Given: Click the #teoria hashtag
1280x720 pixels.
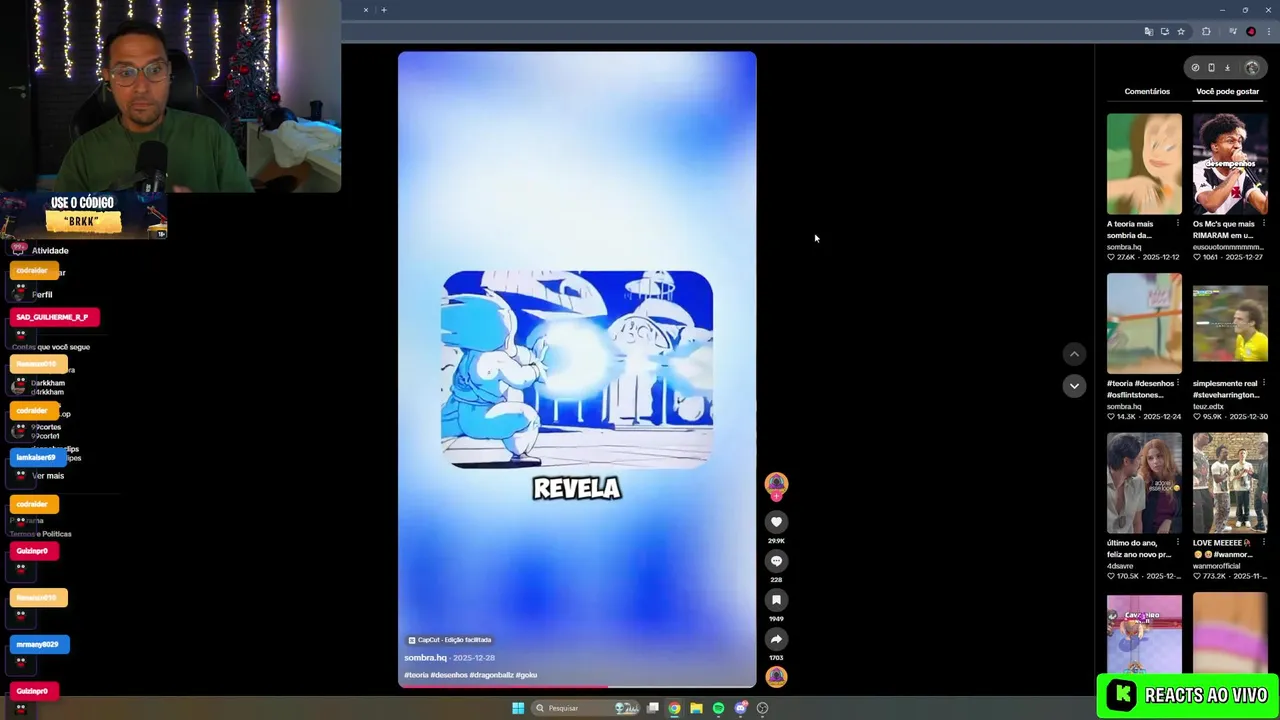Looking at the screenshot, I should tap(416, 675).
